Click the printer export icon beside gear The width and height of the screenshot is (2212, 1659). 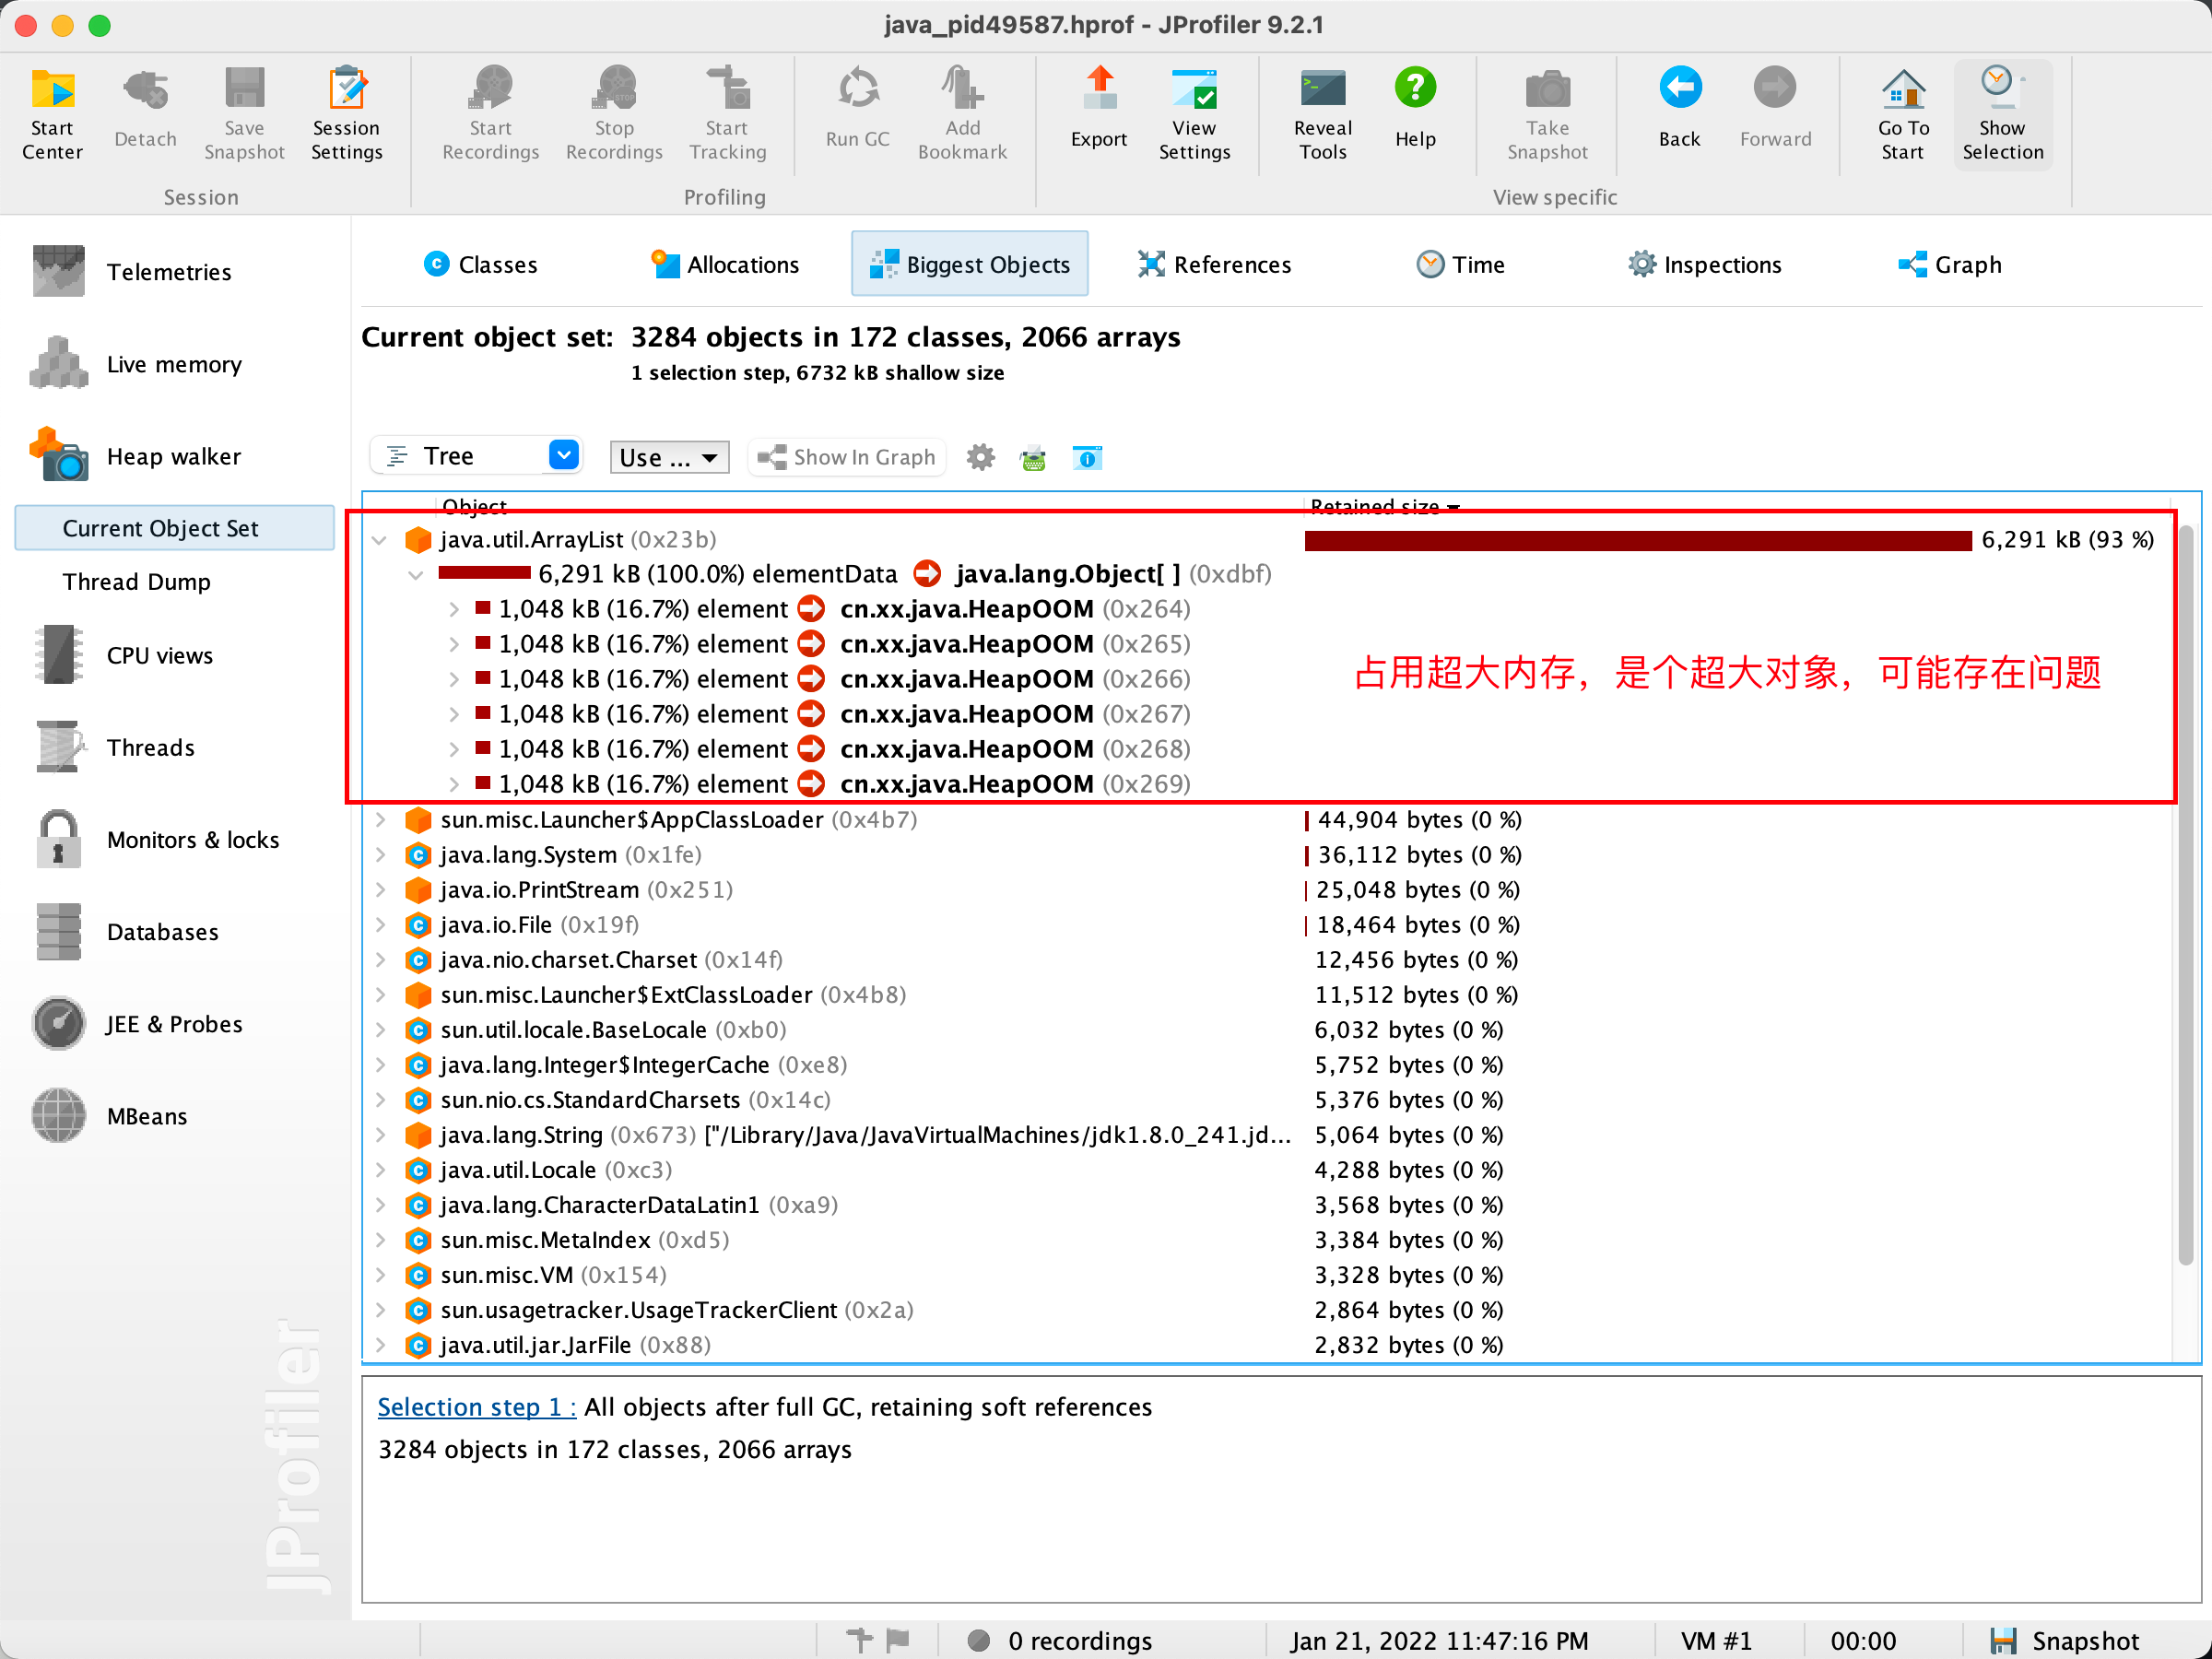(x=1033, y=457)
